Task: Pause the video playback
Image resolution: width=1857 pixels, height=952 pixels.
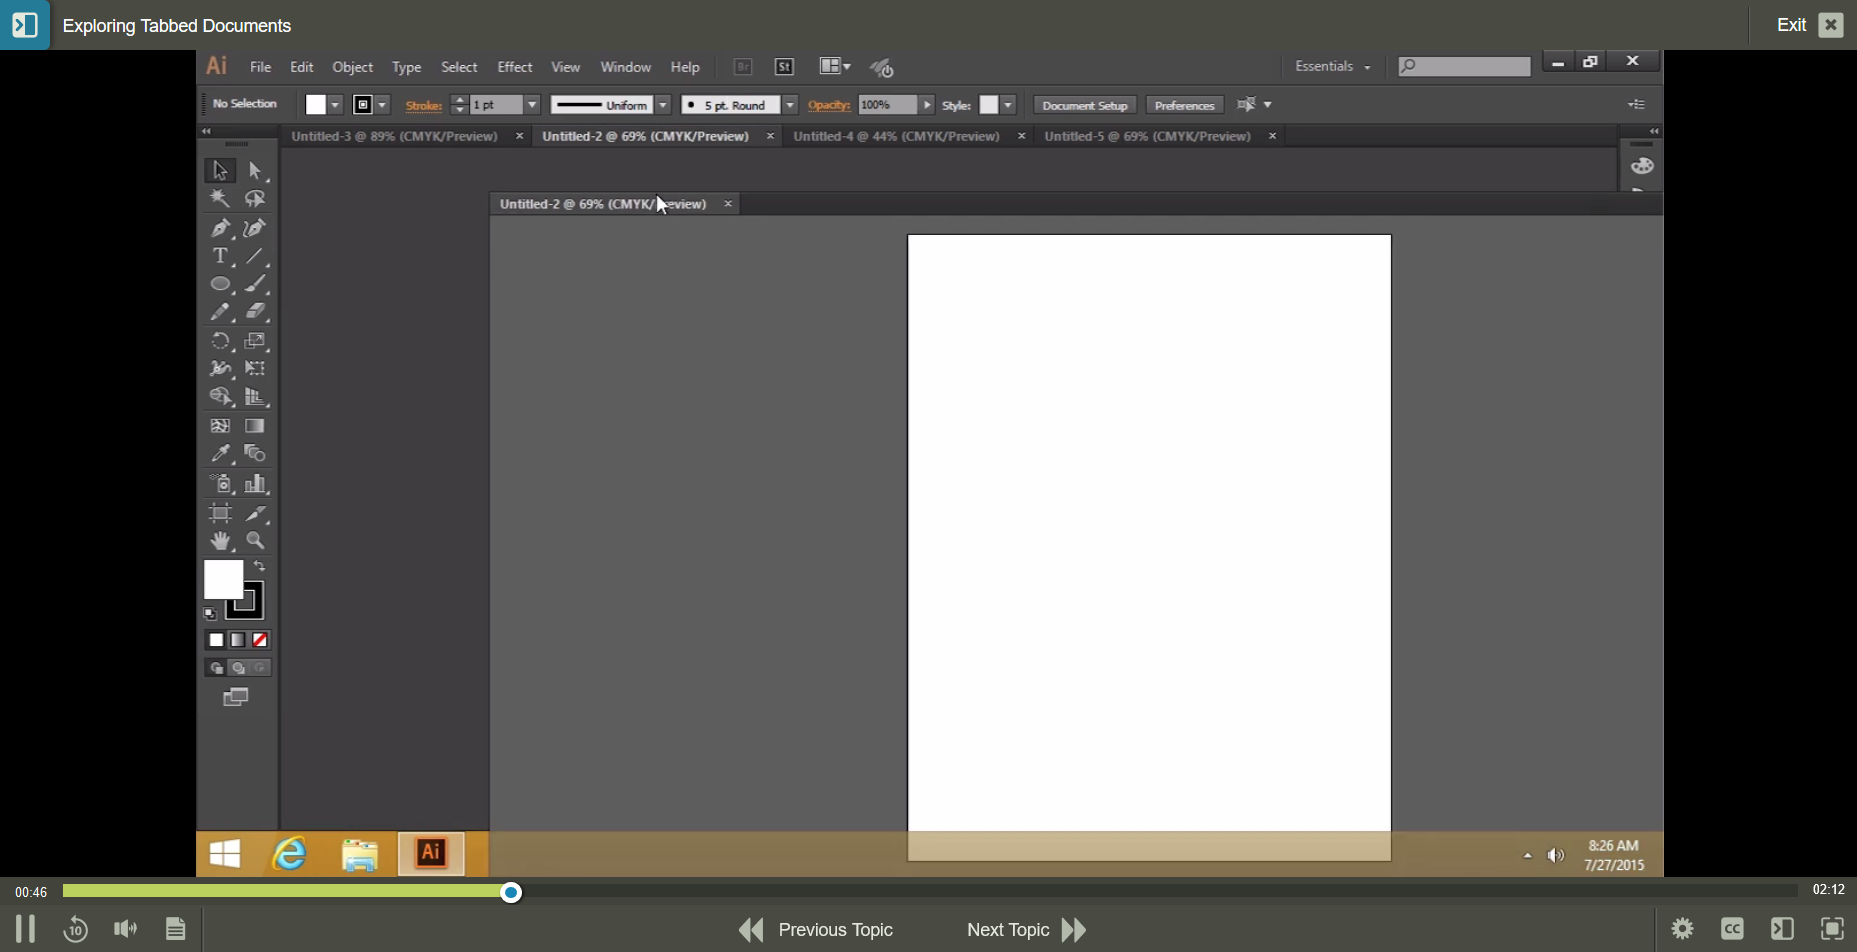Action: (x=25, y=928)
